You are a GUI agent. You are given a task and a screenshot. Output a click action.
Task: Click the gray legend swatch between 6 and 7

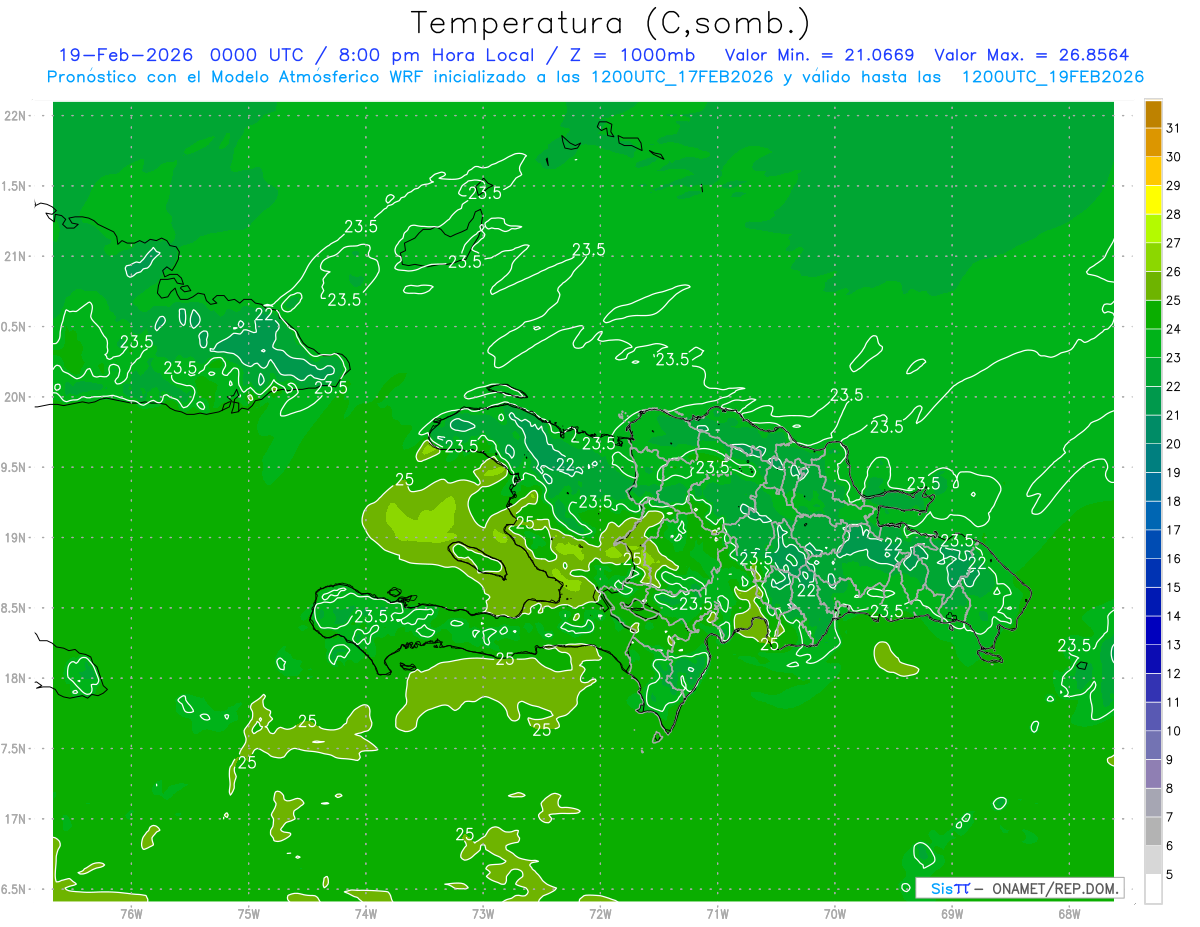1153,831
